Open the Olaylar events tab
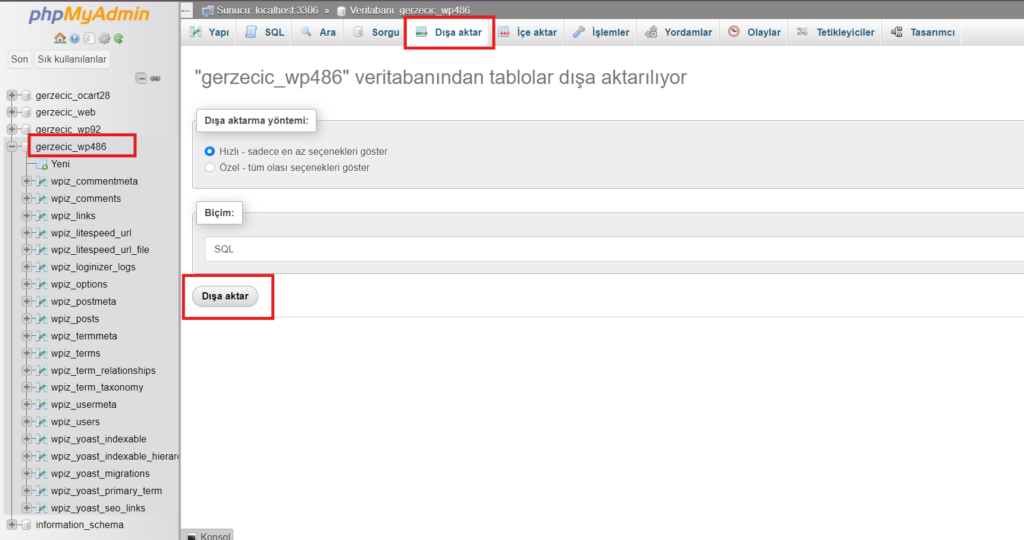 click(x=754, y=33)
